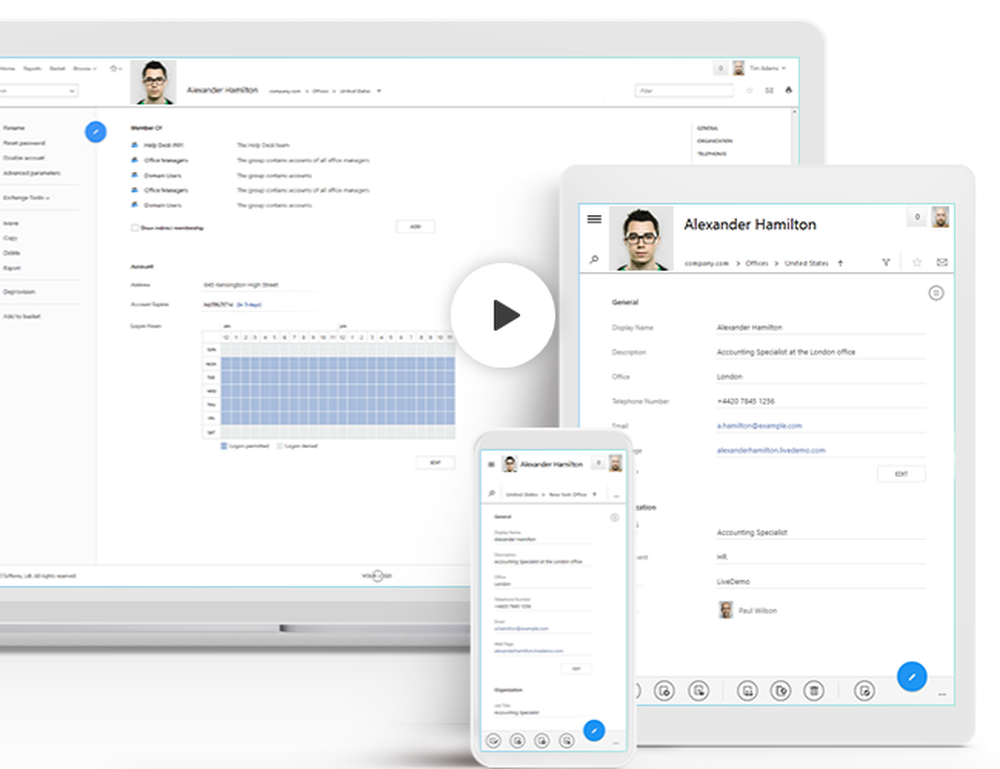Open more options dots in tablet bottom toolbar
Viewport: 1000px width, 769px height.
tap(942, 694)
